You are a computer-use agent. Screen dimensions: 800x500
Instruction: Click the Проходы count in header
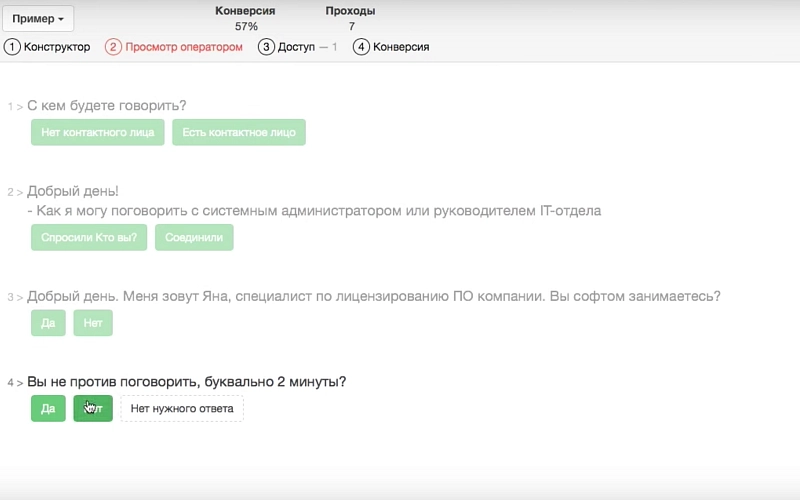(351, 18)
